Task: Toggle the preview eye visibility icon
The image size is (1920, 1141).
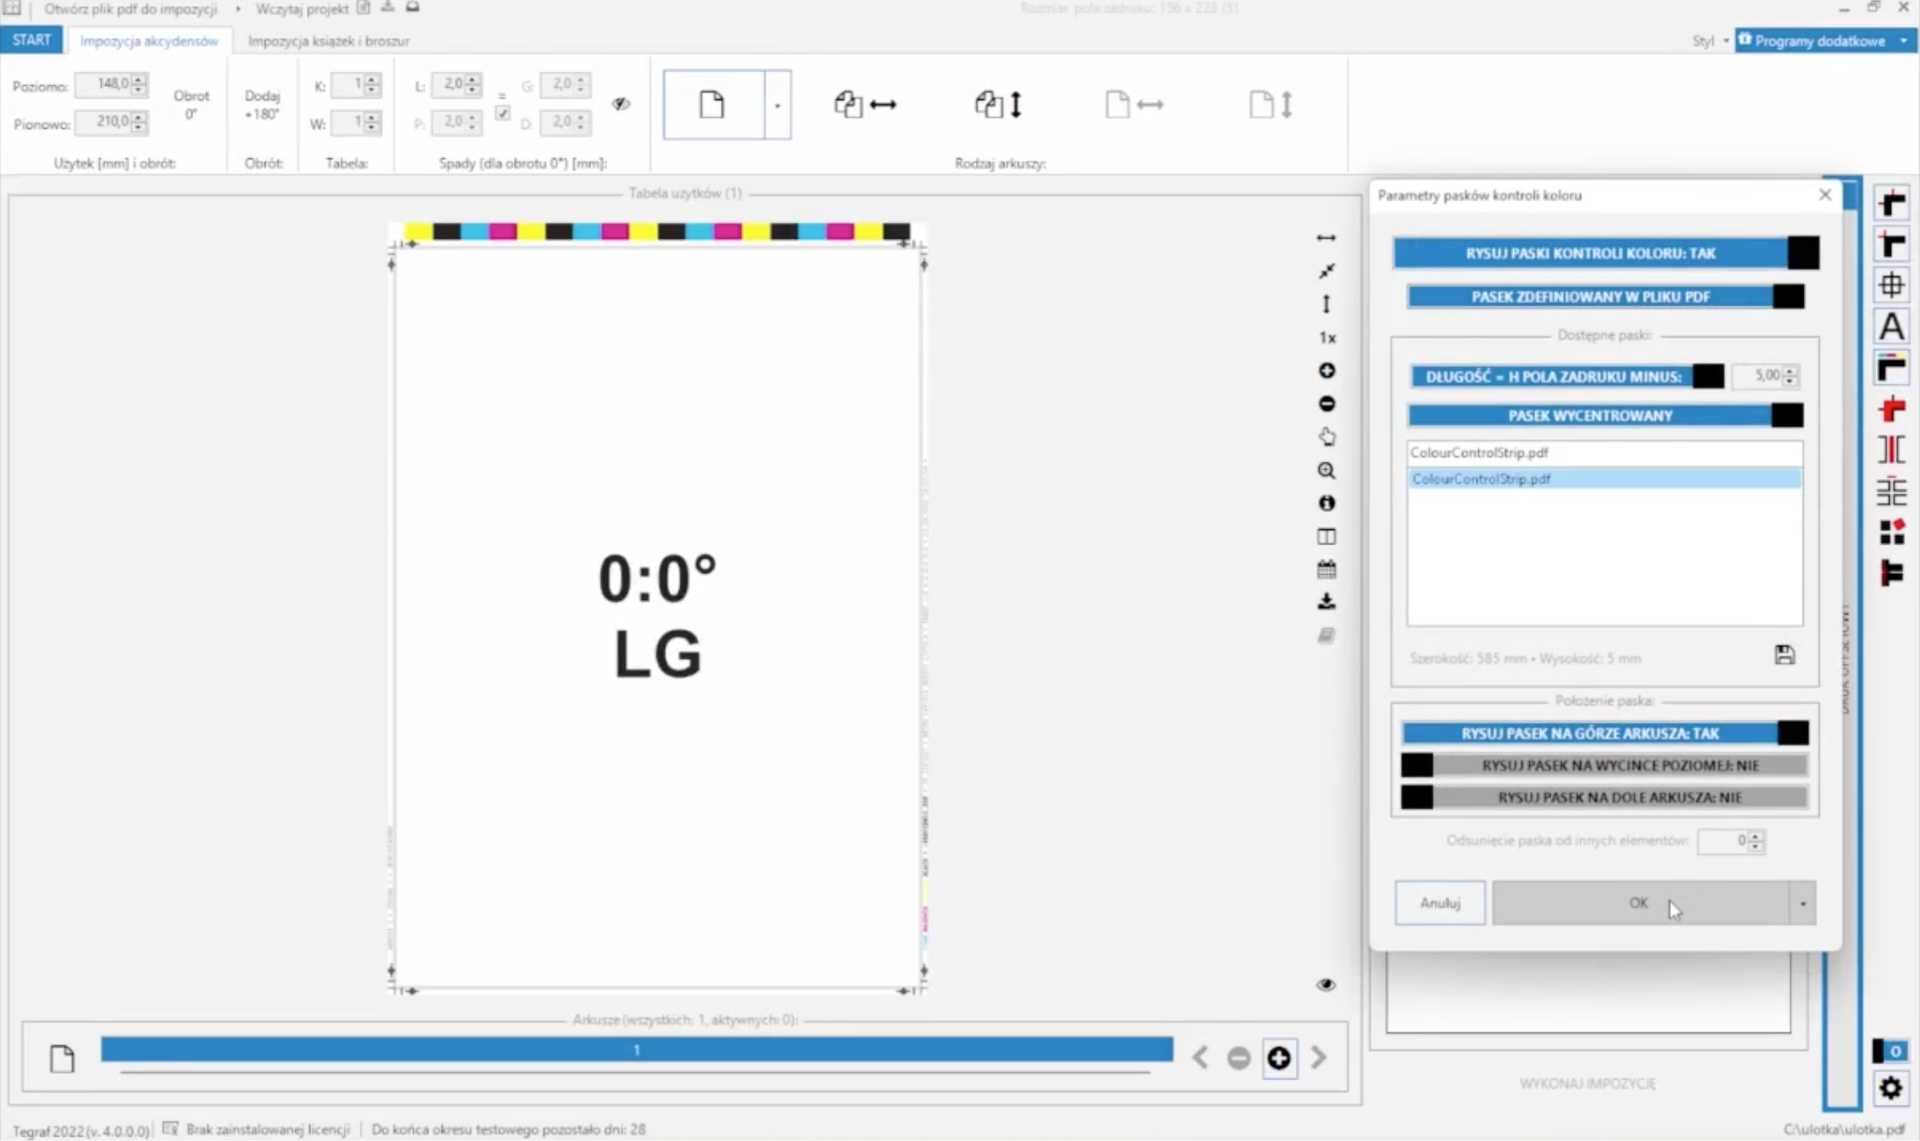Action: (1326, 985)
